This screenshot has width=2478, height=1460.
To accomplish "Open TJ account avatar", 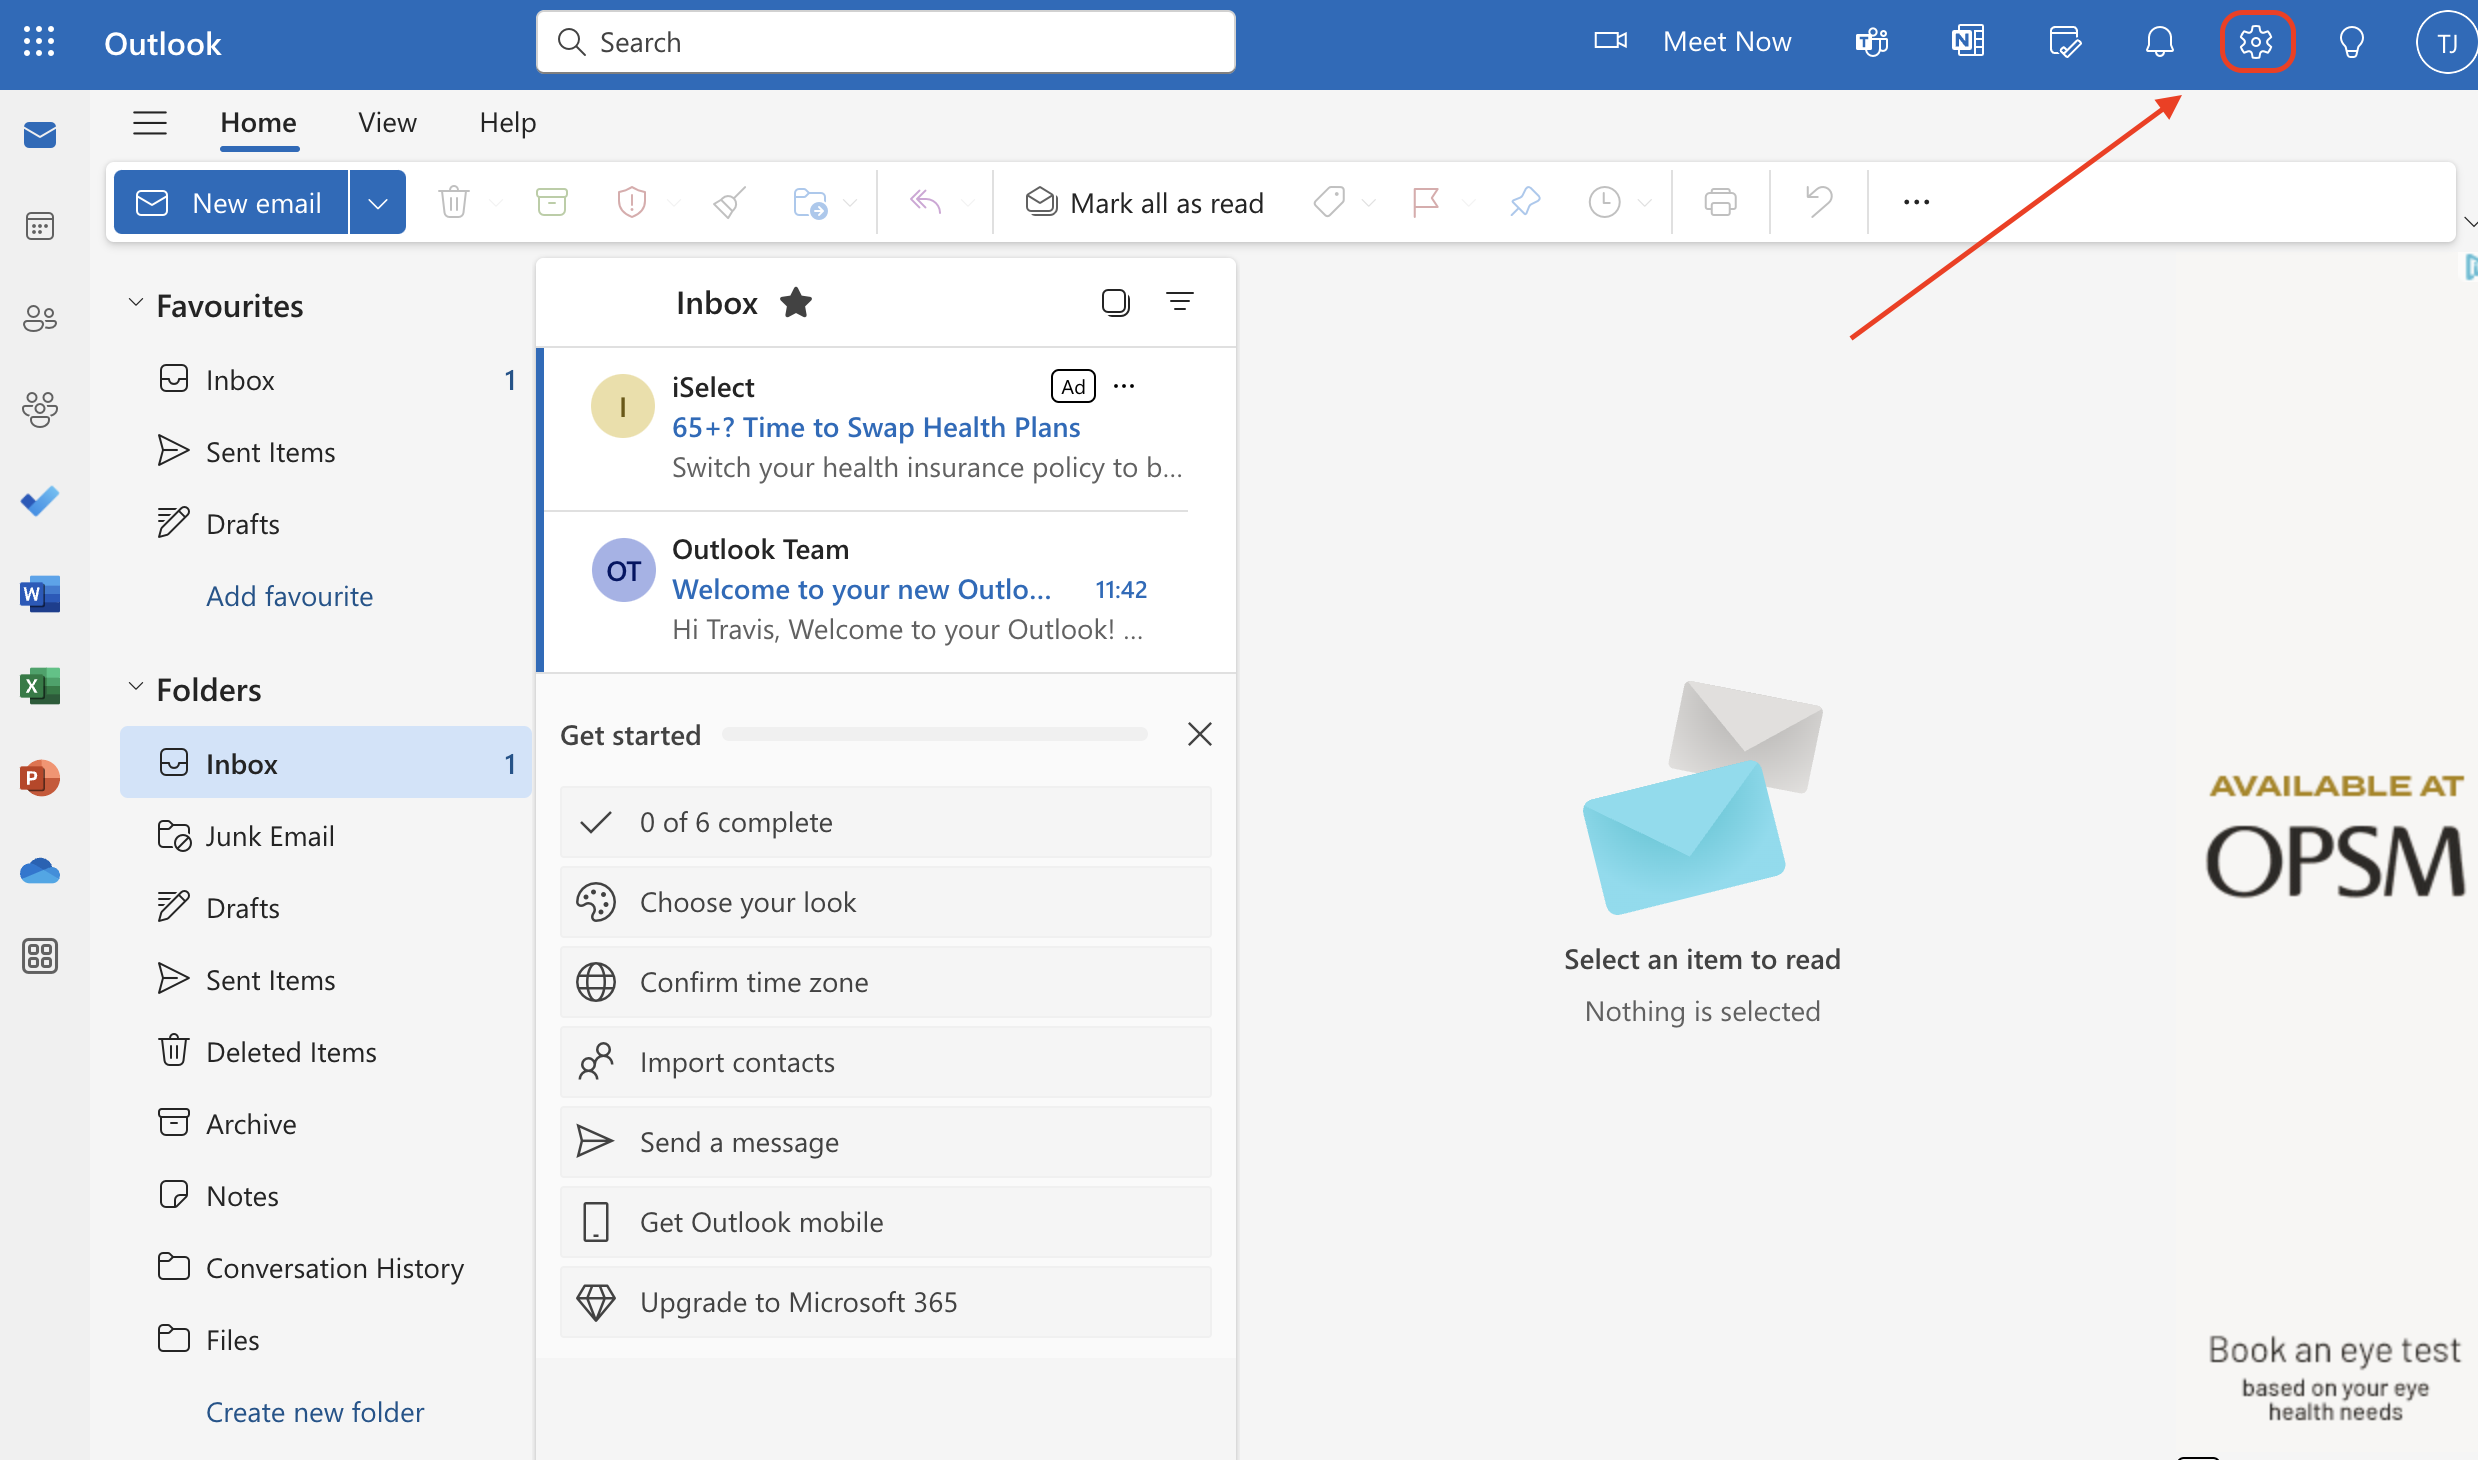I will point(2446,42).
